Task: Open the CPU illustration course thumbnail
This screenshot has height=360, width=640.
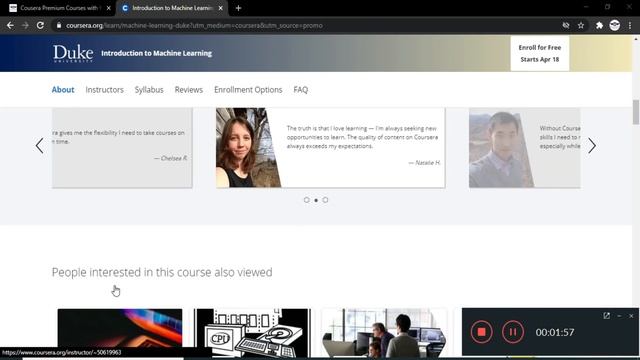Action: click(x=252, y=333)
